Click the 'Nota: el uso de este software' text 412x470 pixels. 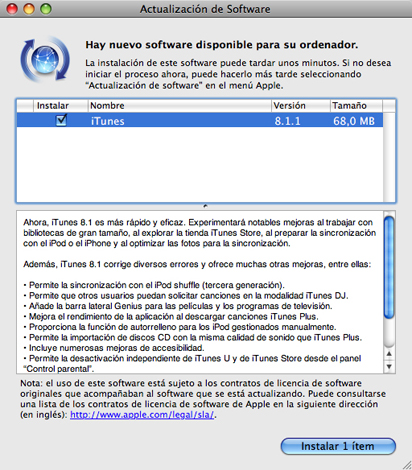[x=203, y=399]
